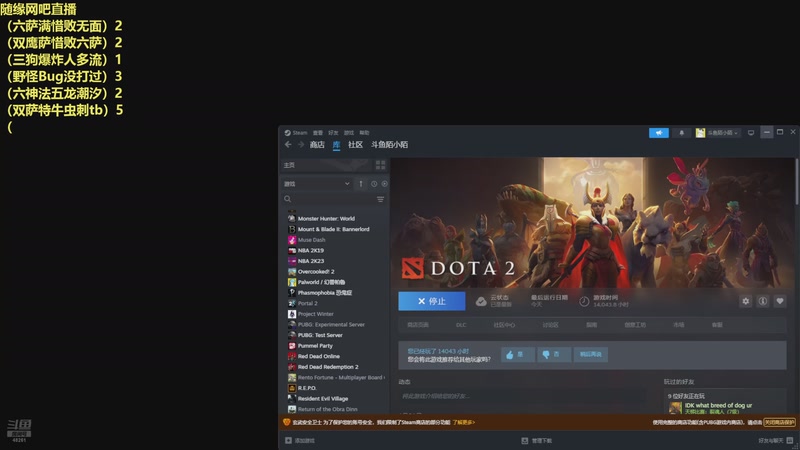Switch to Big Picture mode monitor icon
800x450 pixels.
pyautogui.click(x=751, y=133)
